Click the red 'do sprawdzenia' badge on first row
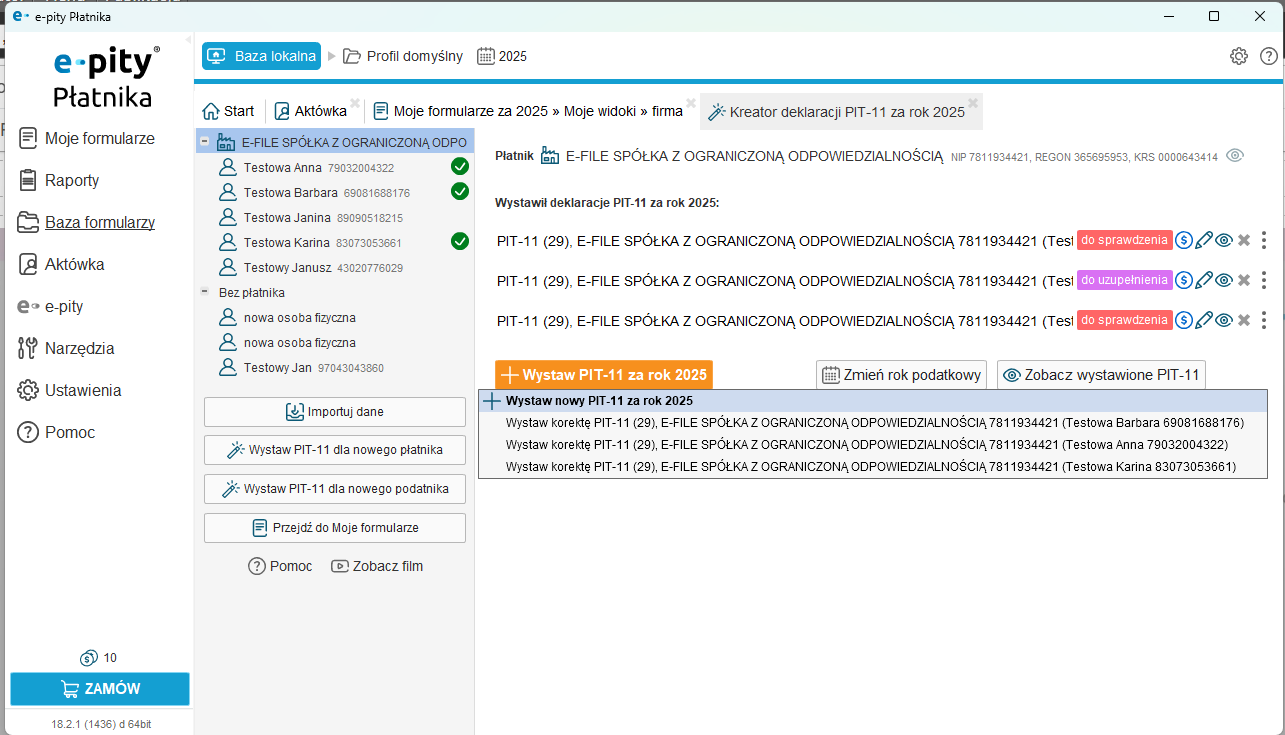1285x735 pixels. [1124, 240]
